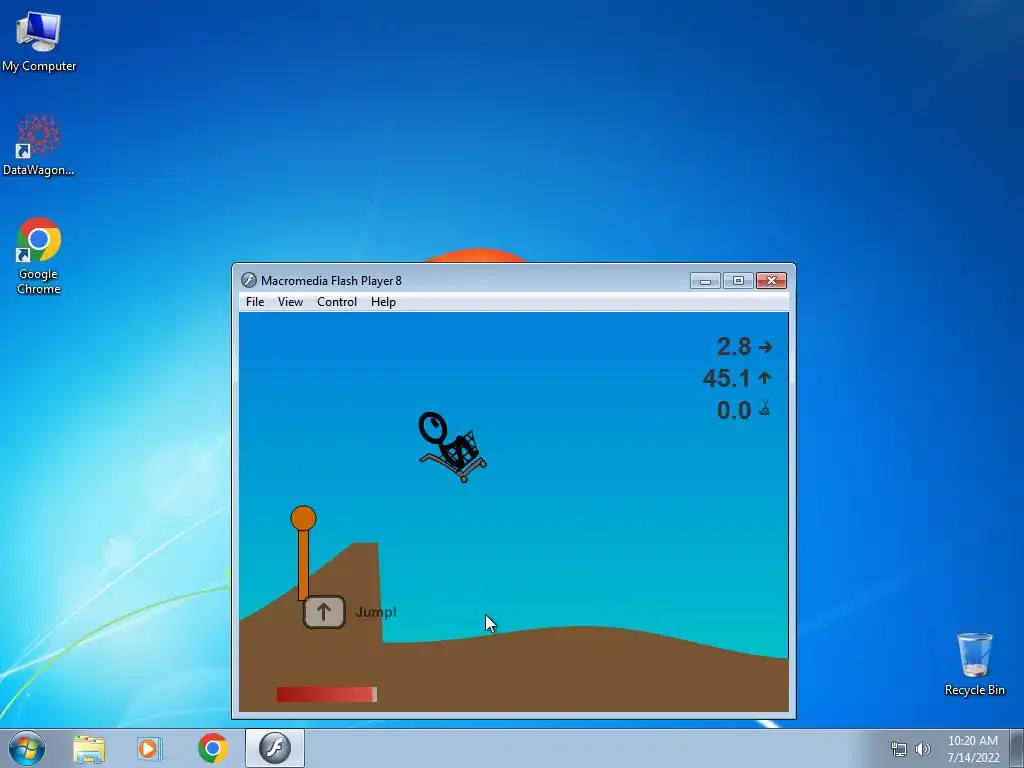
Task: Click the third stat's icon beside 0.0
Action: click(765, 409)
